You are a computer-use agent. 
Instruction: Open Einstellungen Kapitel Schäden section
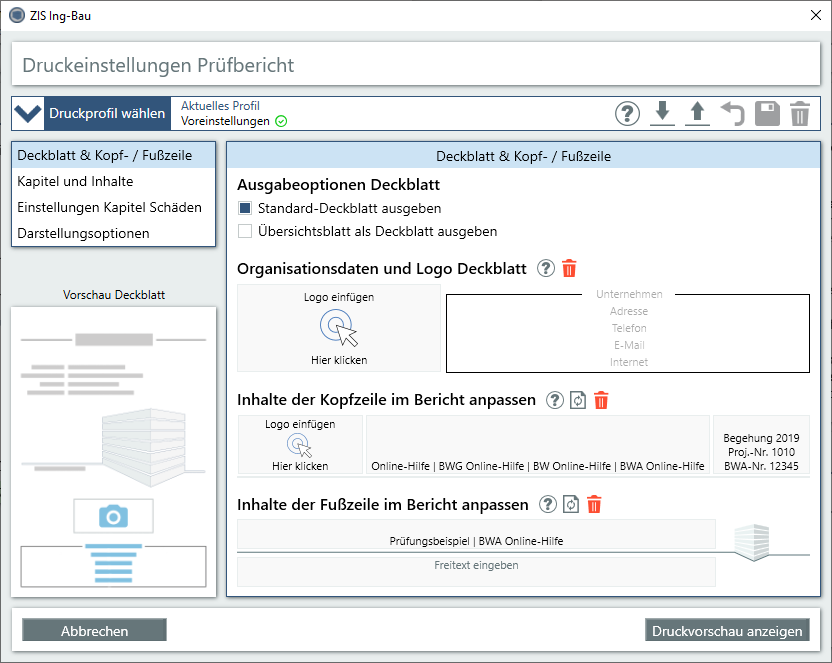coord(109,207)
